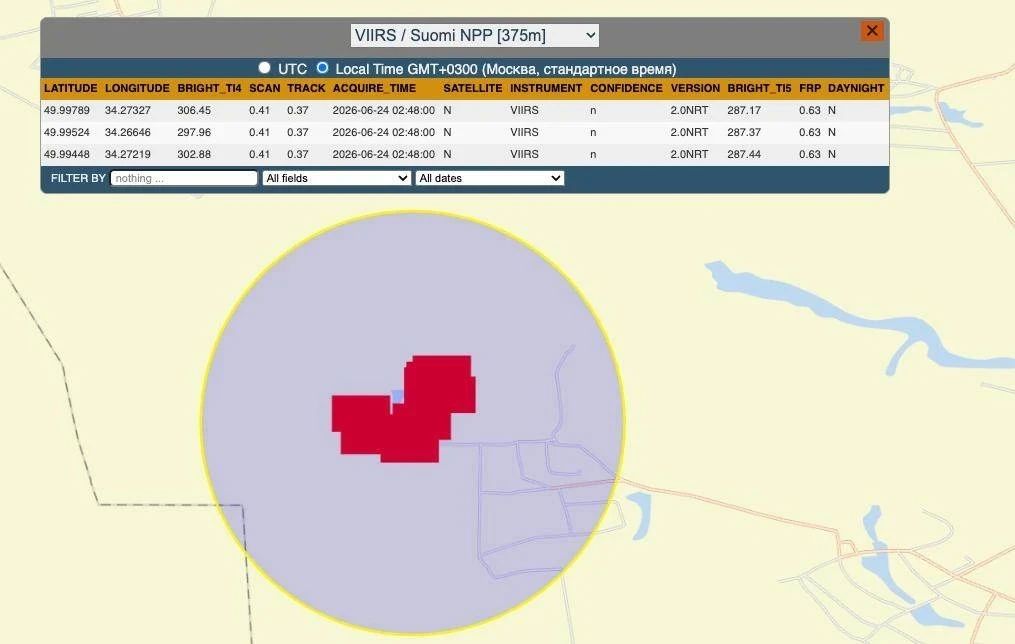Click longitude value 34.27219
1015x644 pixels.
click(x=128, y=154)
